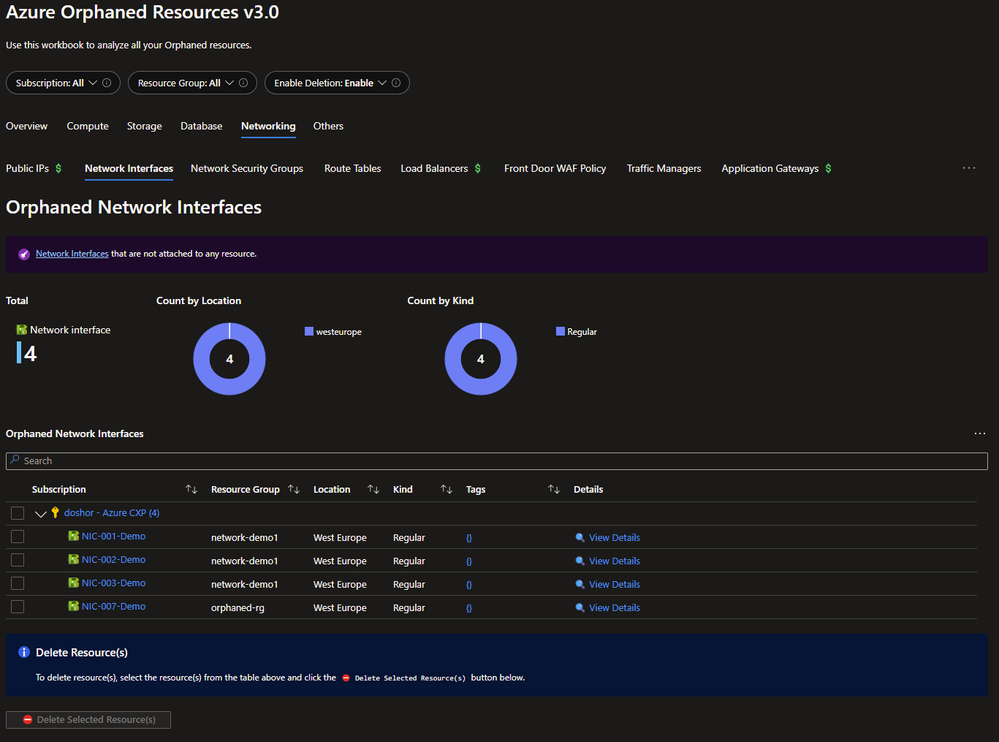
Task: Open the Traffic Managers sub-tab
Action: pos(664,168)
